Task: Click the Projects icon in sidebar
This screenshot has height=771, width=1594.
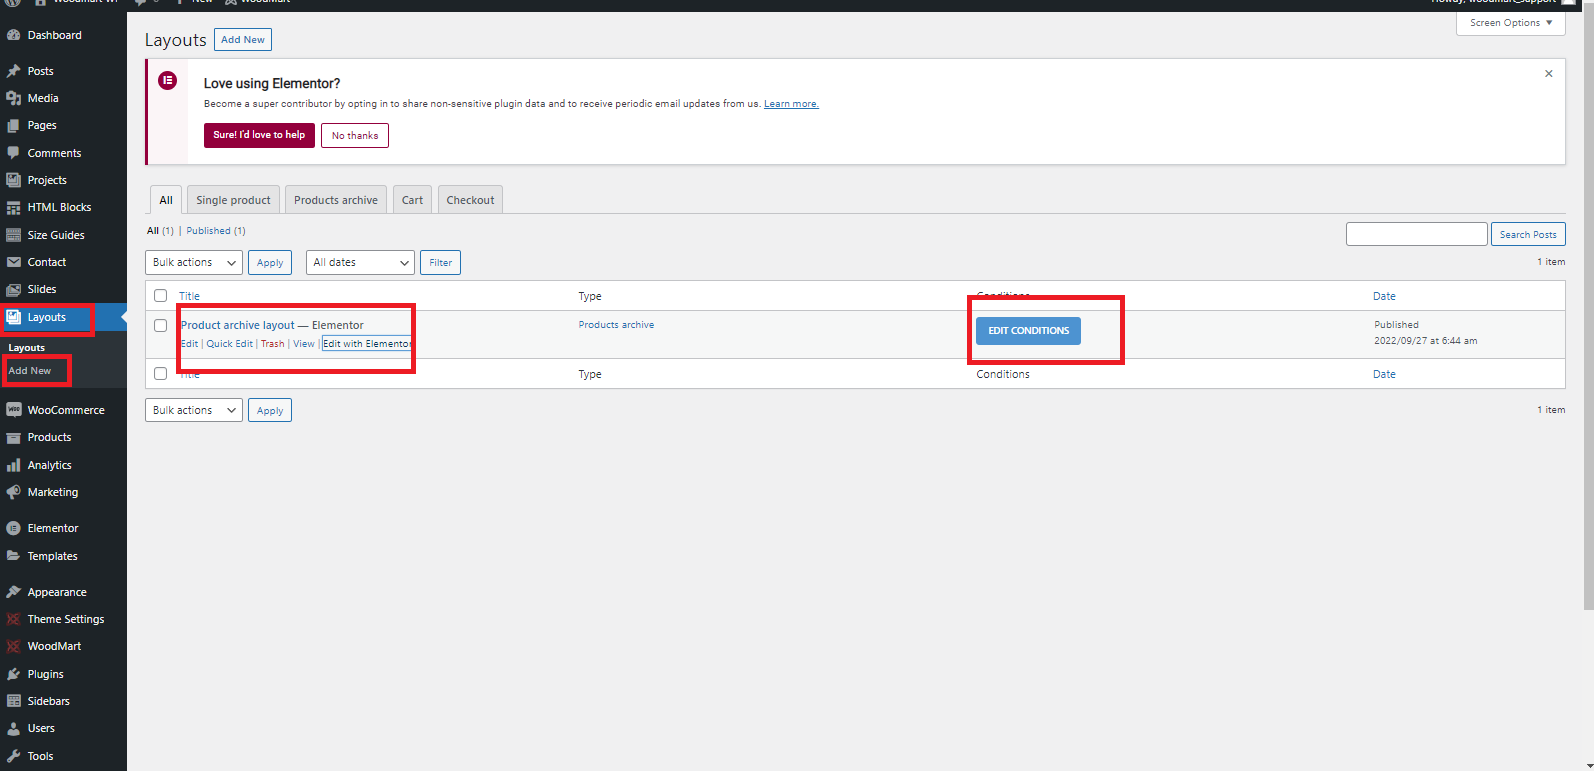Action: pos(14,180)
